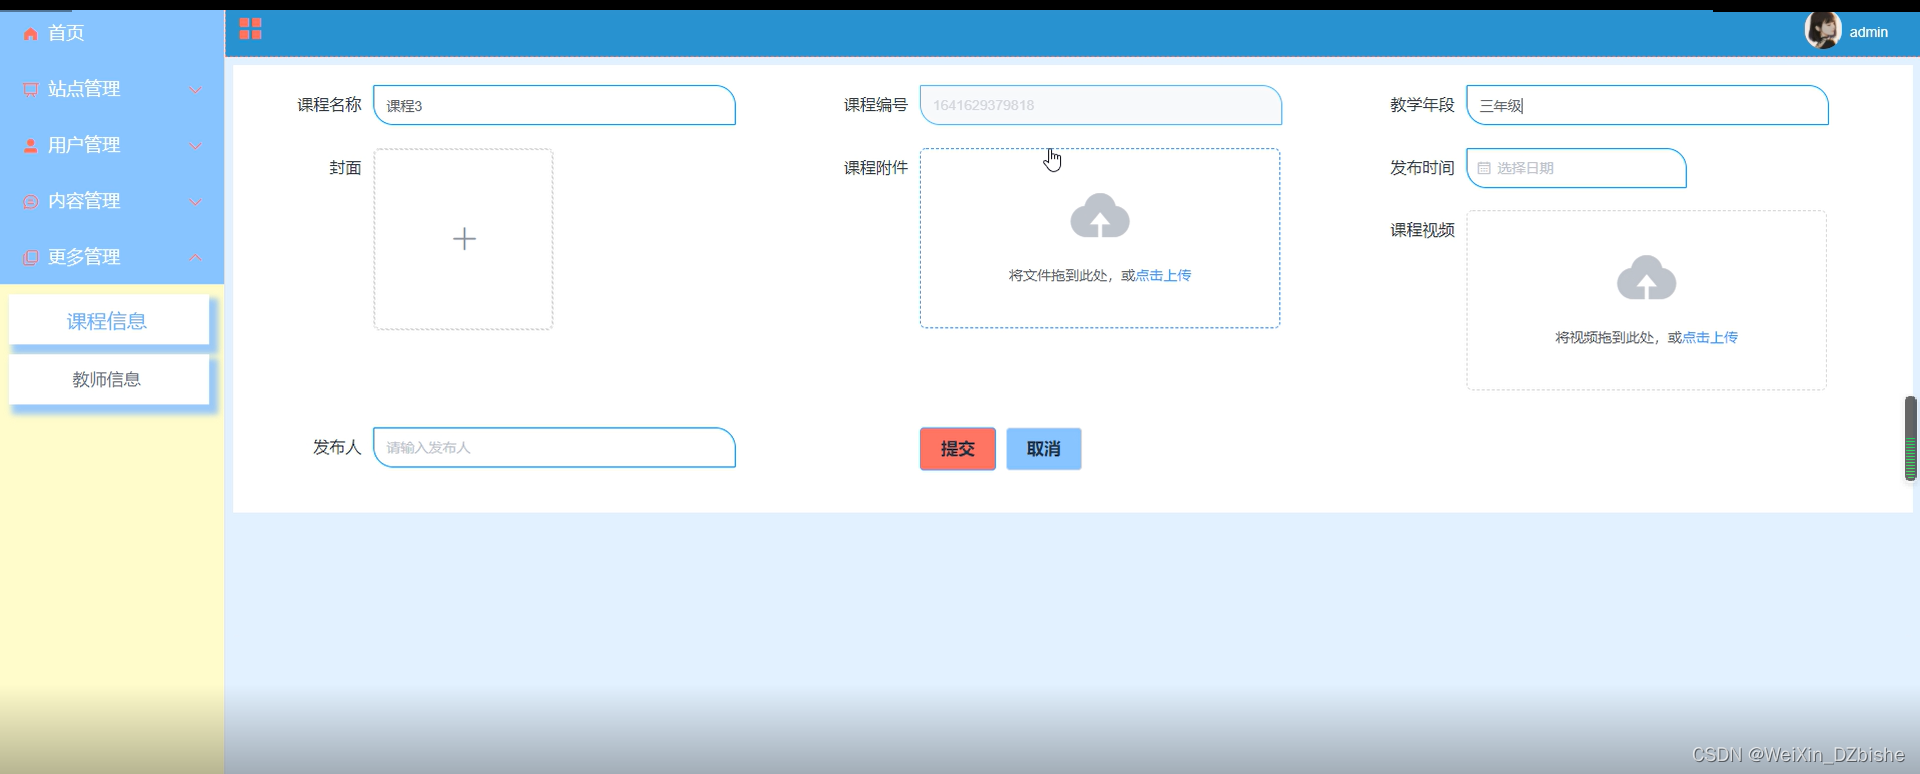
Task: Focus the 教学年段 input field
Action: [x=1647, y=105]
